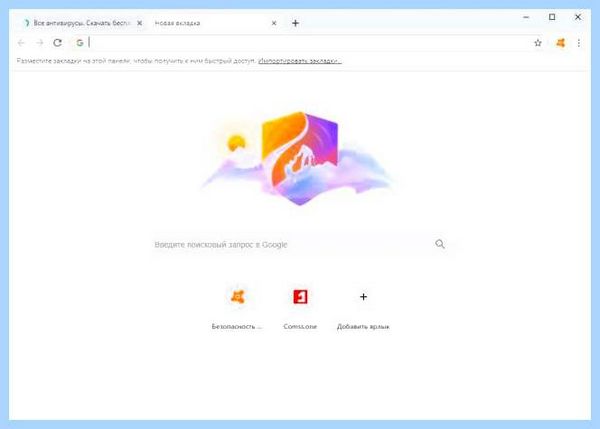Switch to the 'Все антивирусы. Скачать' tab
Viewport: 600px width, 429px height.
pyautogui.click(x=82, y=23)
